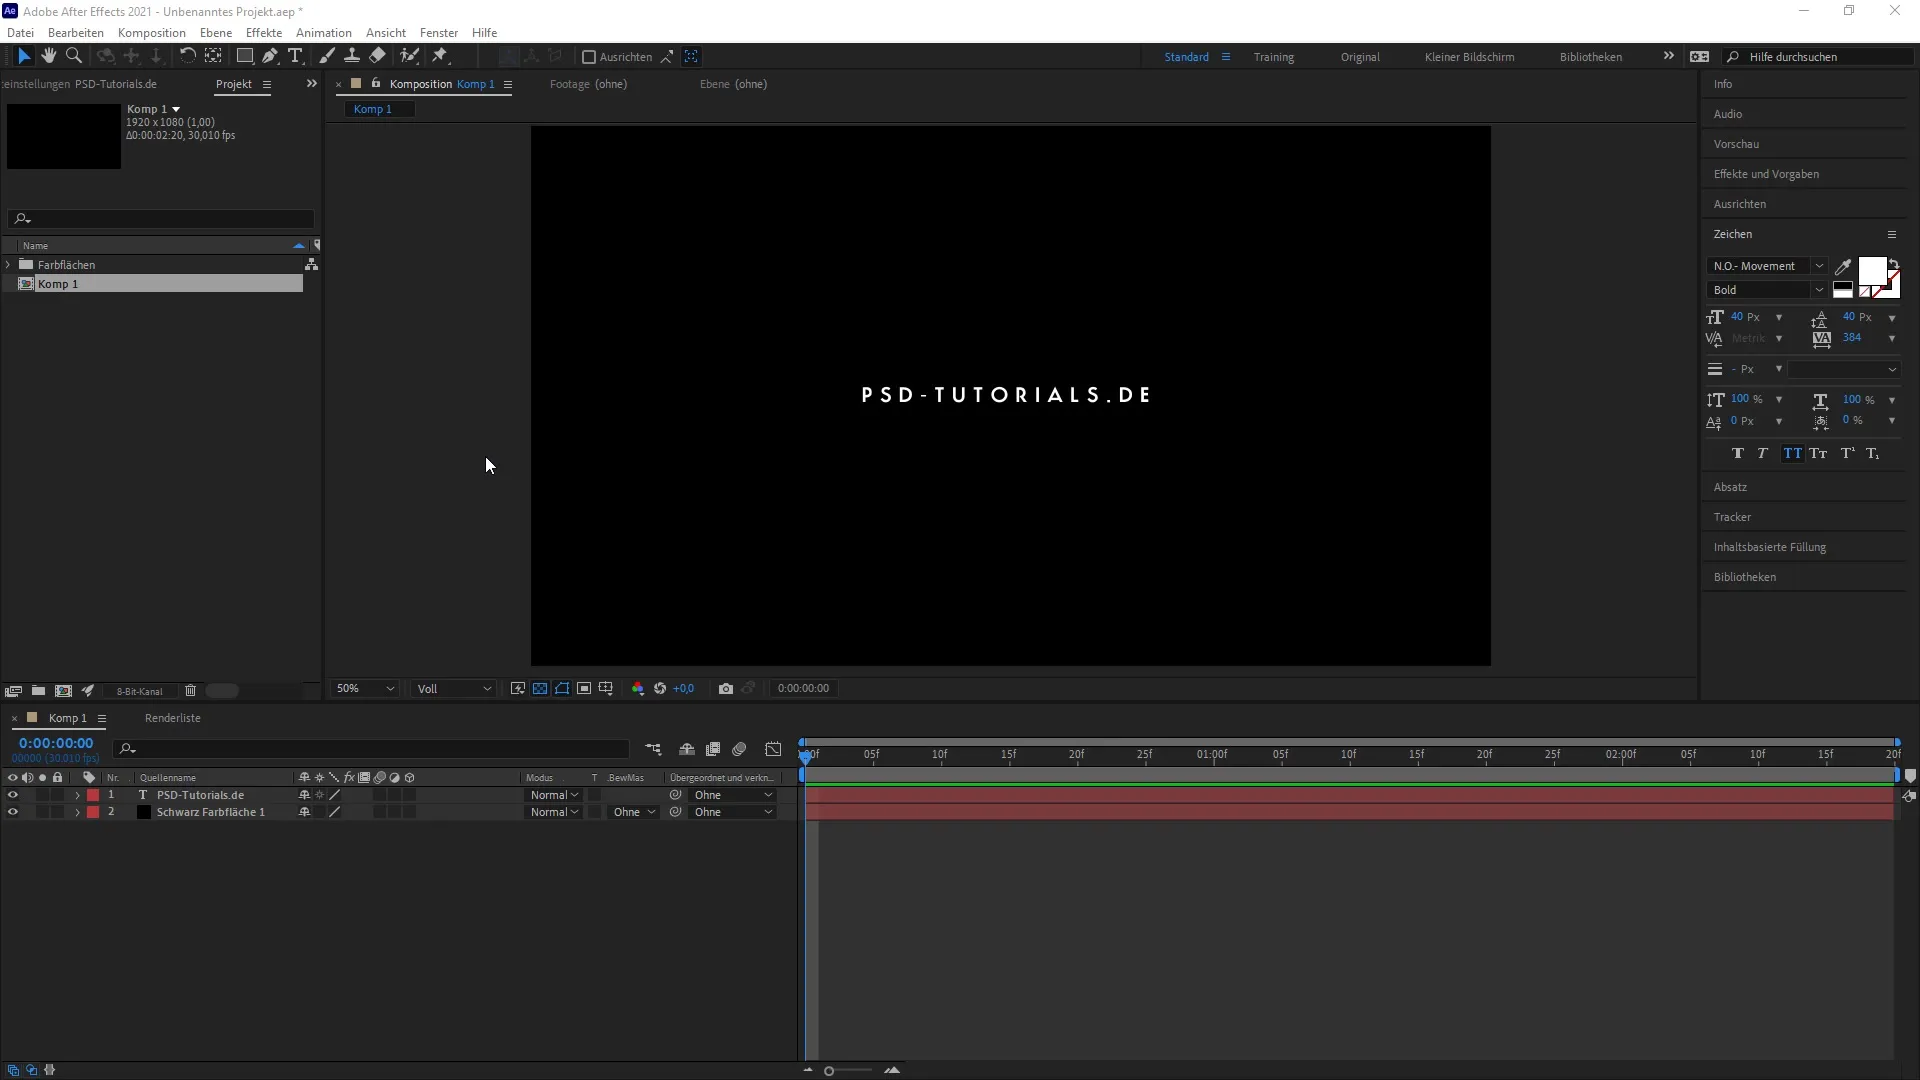Switch to the Training workspace

[1273, 57]
